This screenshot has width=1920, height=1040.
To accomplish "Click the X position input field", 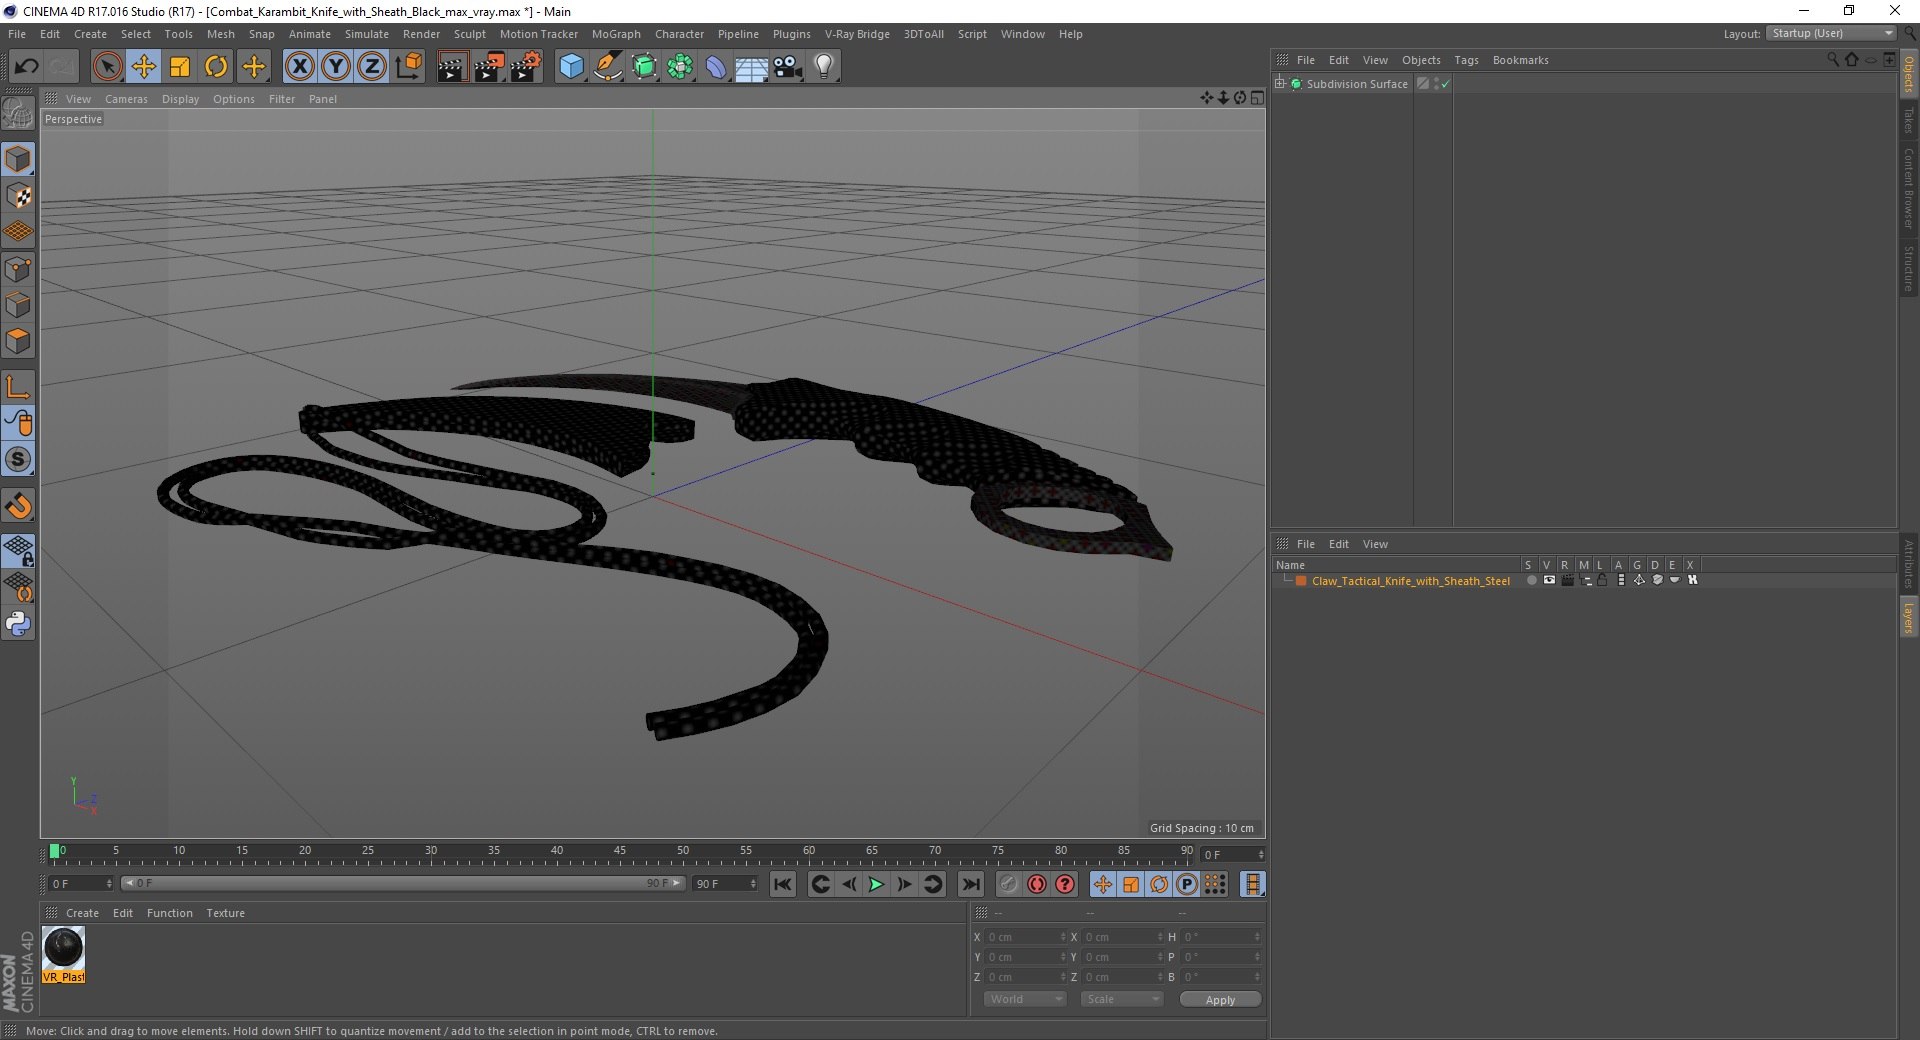I will click(x=1027, y=937).
